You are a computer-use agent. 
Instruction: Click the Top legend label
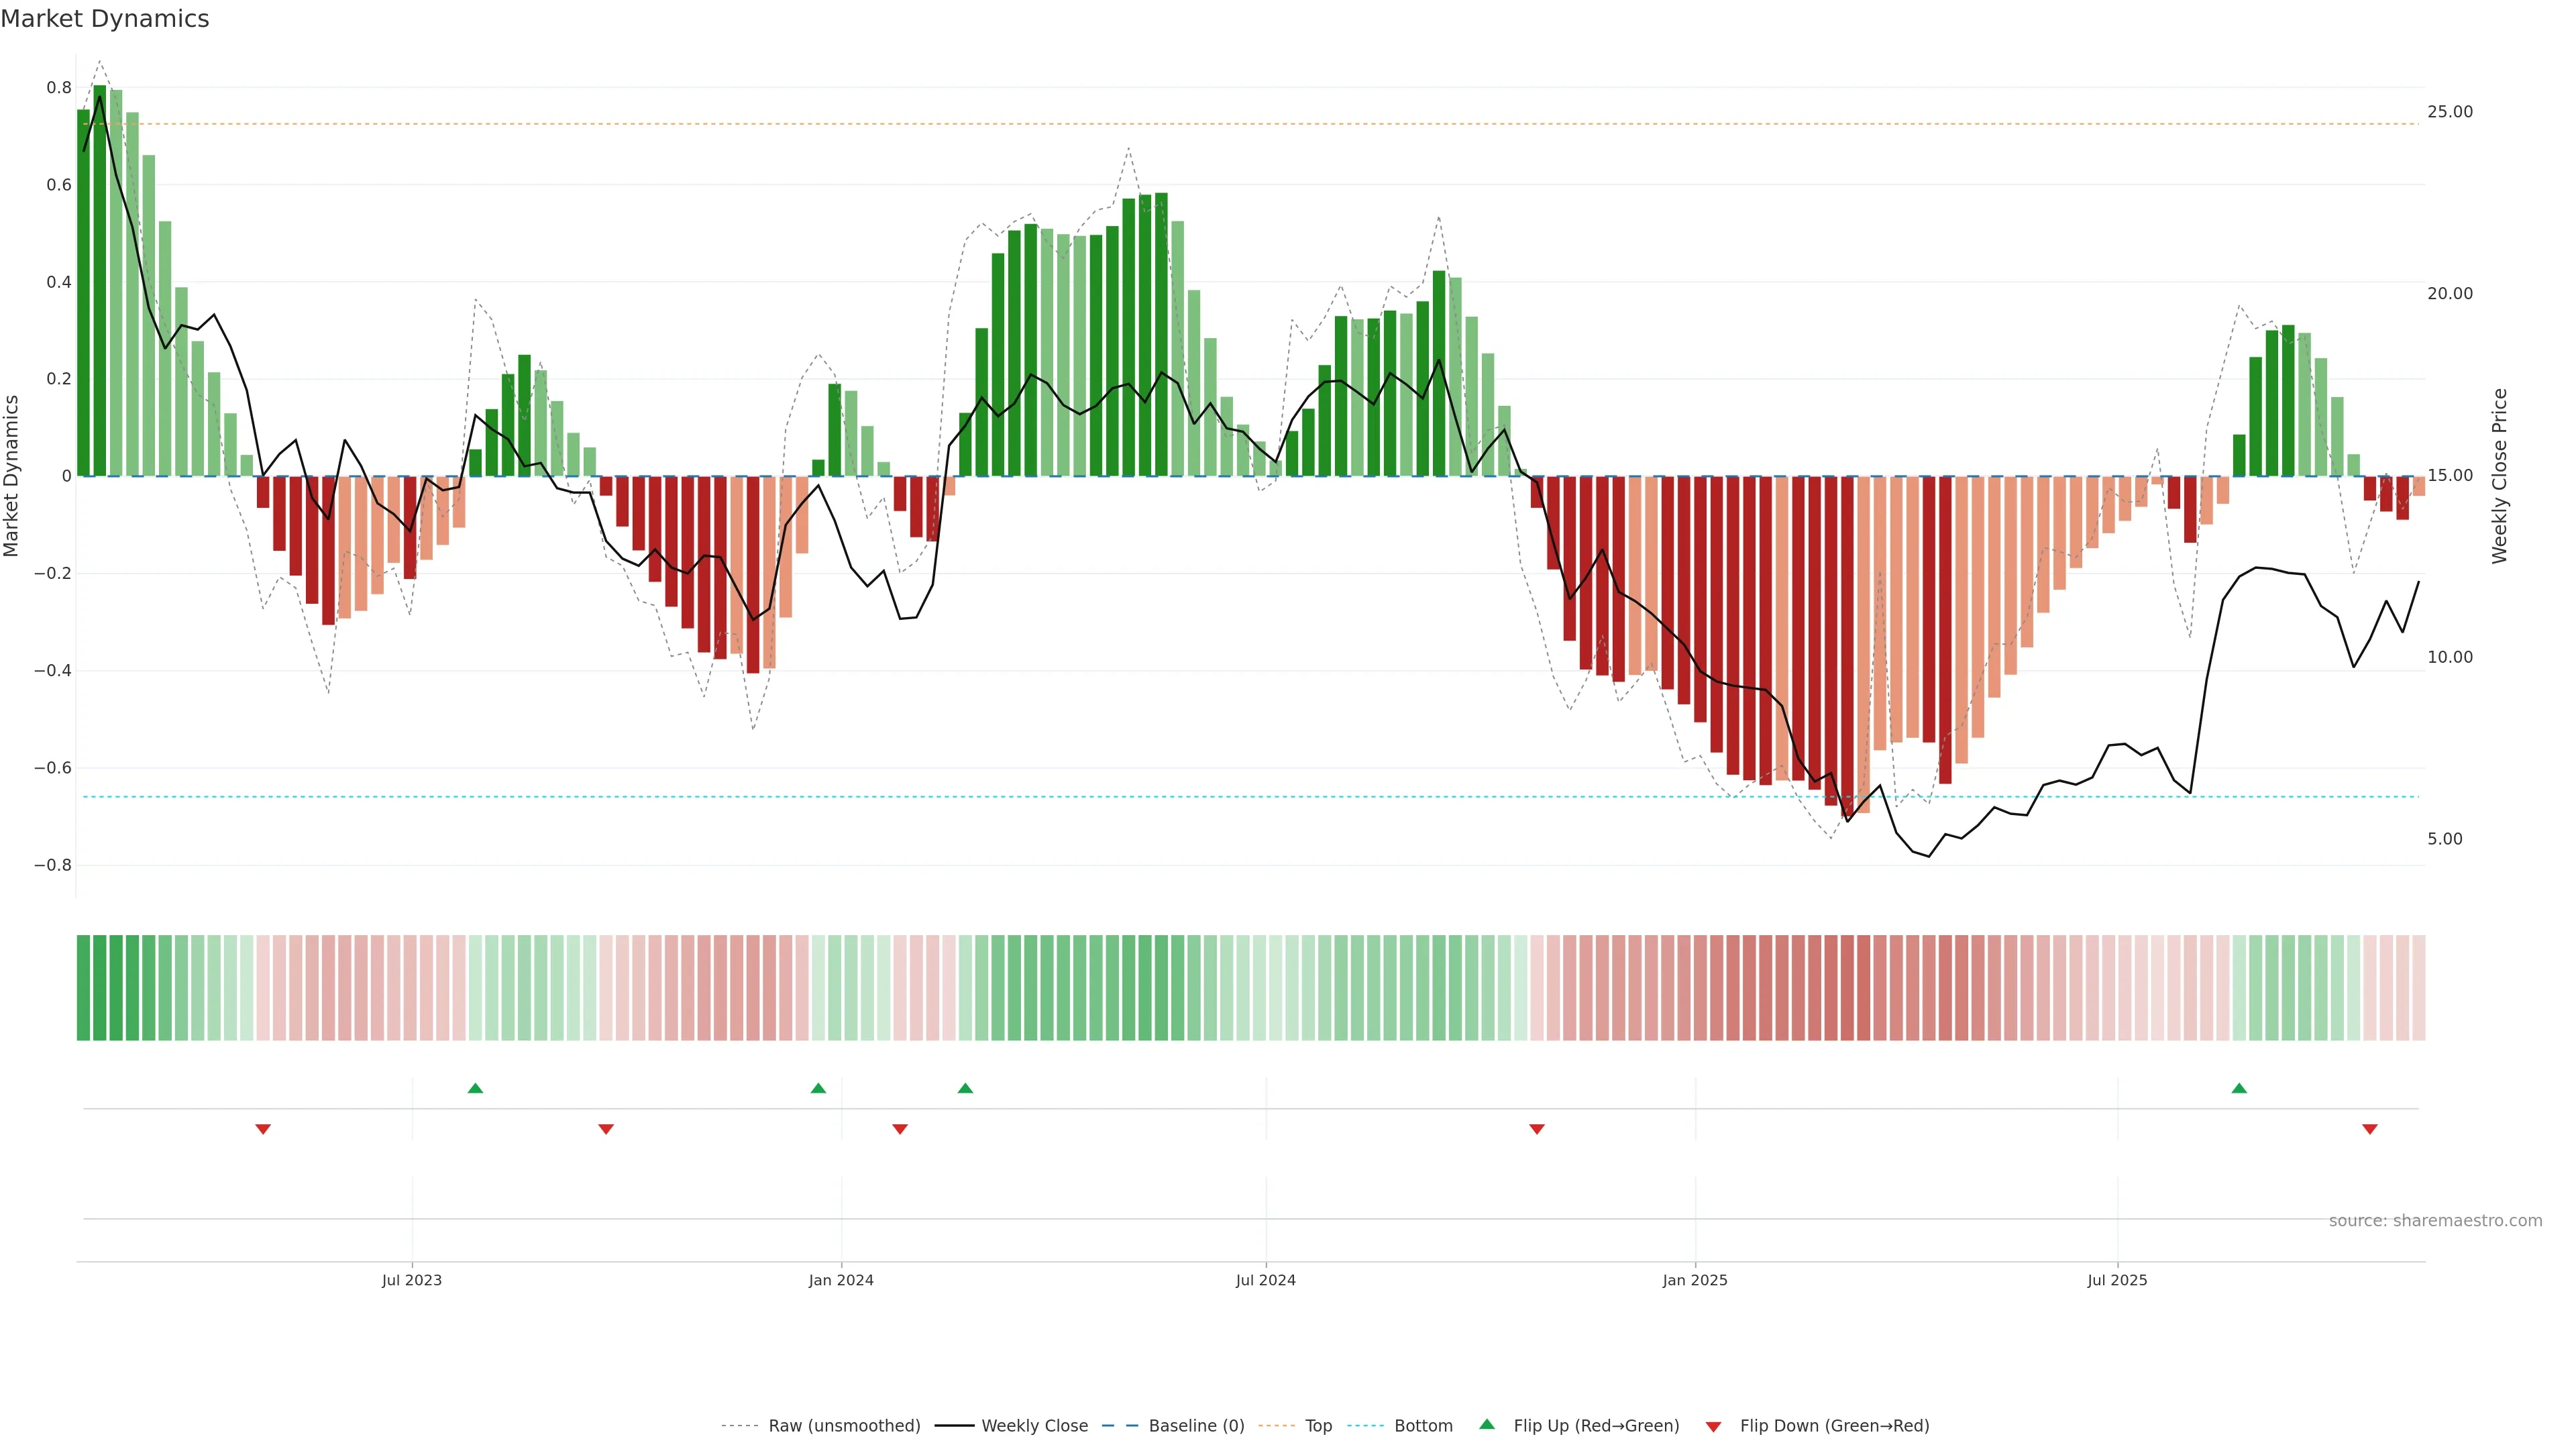coord(1318,1425)
